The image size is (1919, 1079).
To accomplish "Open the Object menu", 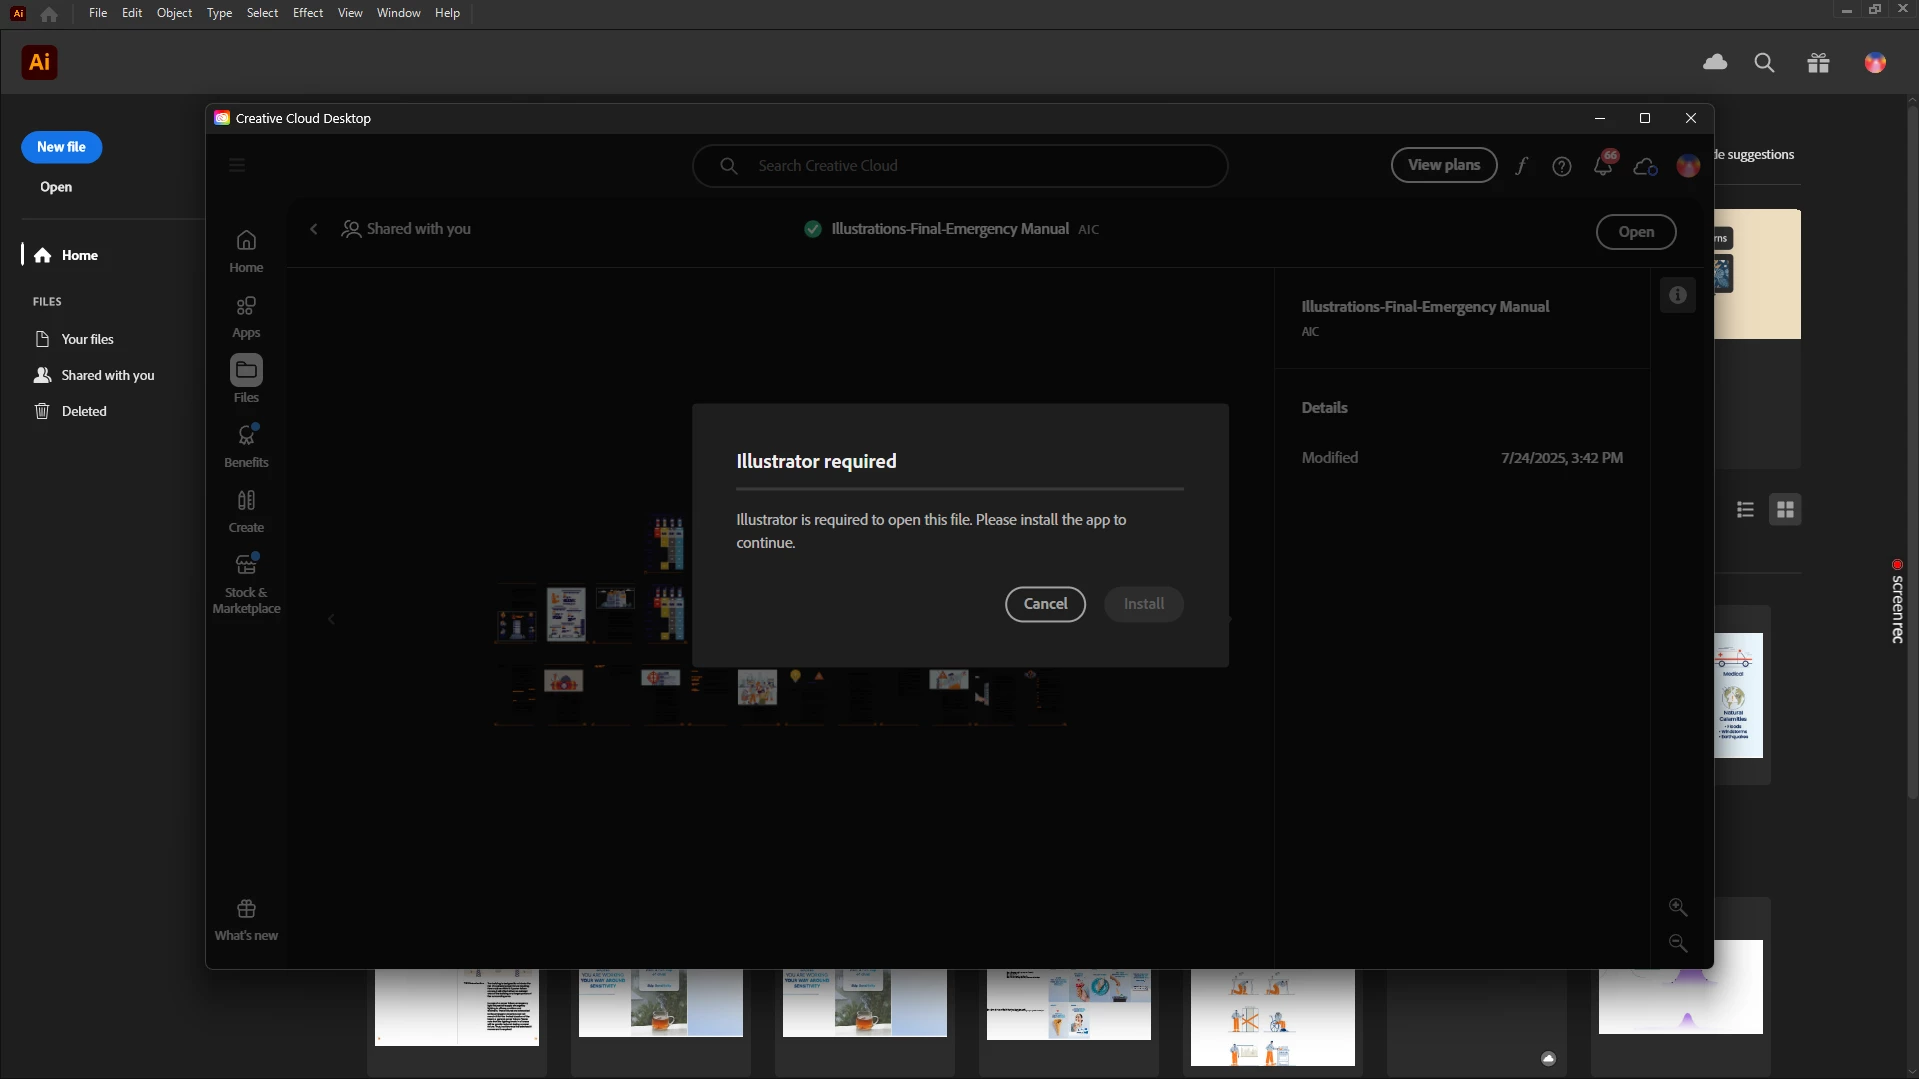I will tap(174, 13).
